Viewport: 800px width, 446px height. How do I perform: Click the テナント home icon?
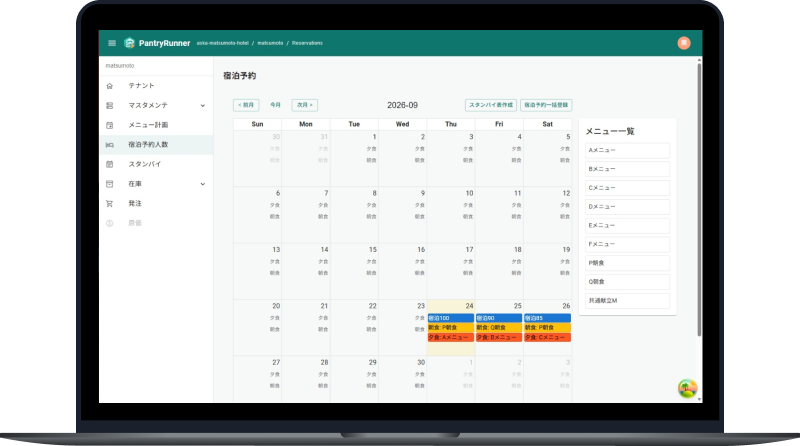109,86
